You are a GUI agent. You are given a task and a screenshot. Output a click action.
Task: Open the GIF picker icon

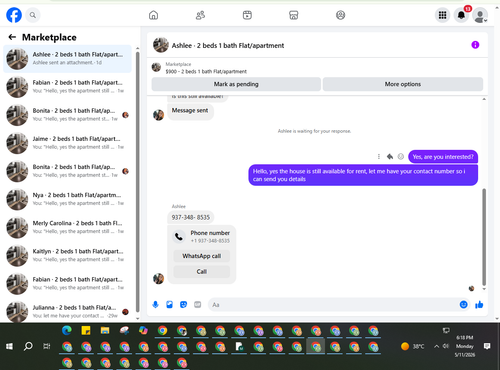198,304
